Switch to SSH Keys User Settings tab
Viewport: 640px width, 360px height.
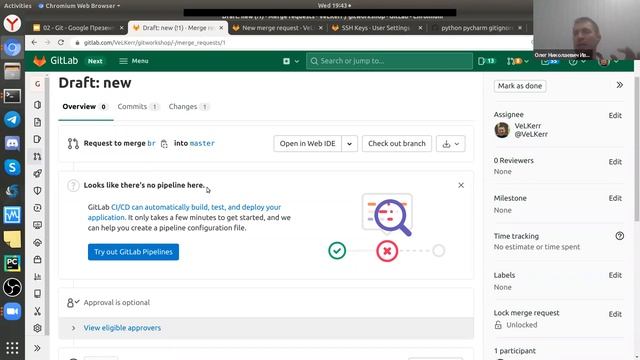376,28
